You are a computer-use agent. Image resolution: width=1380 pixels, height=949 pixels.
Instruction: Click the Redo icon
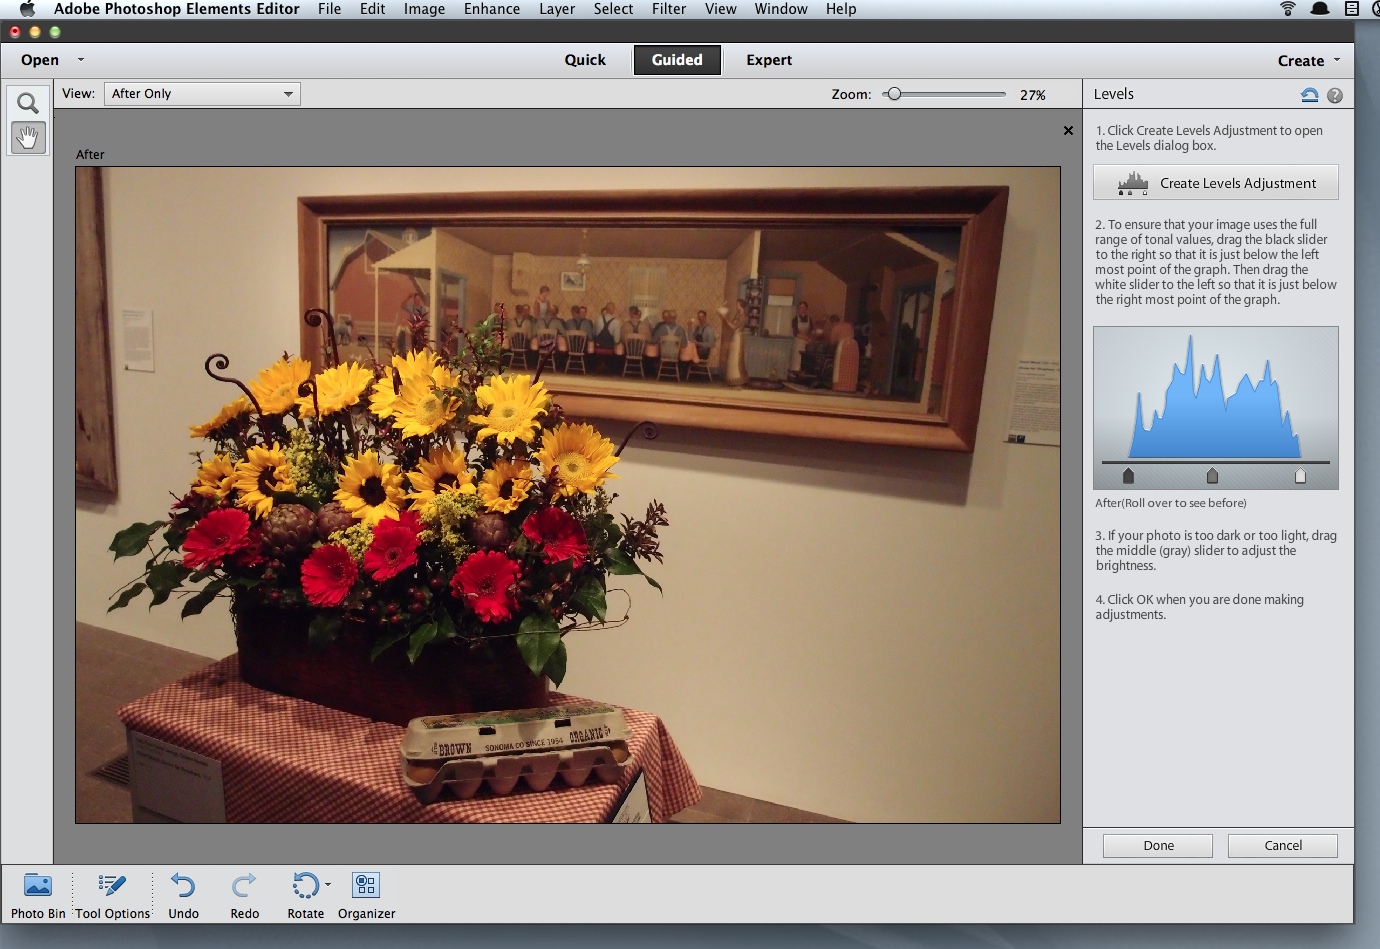tap(244, 886)
